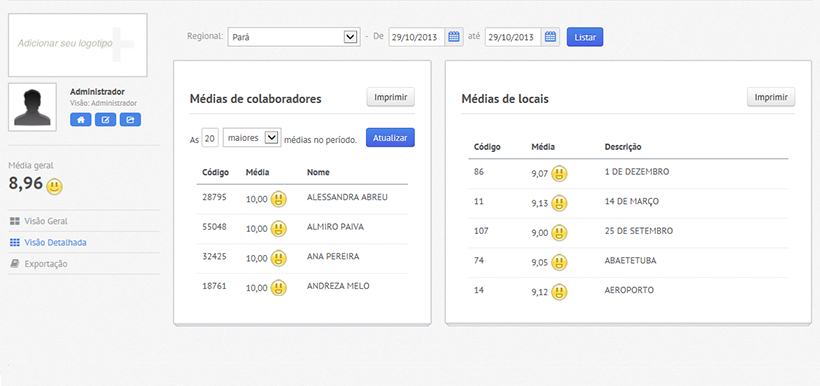Click collaborator code 28795

pyautogui.click(x=214, y=197)
